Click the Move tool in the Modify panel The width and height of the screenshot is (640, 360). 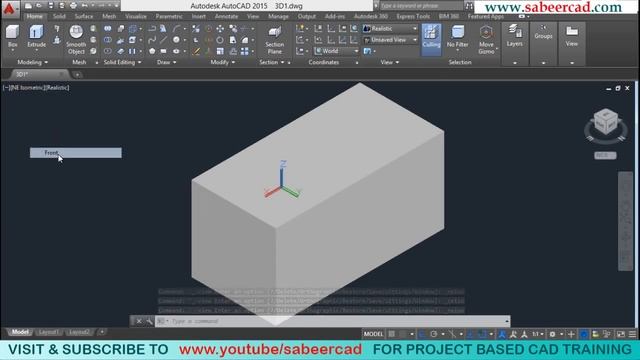[x=220, y=29]
